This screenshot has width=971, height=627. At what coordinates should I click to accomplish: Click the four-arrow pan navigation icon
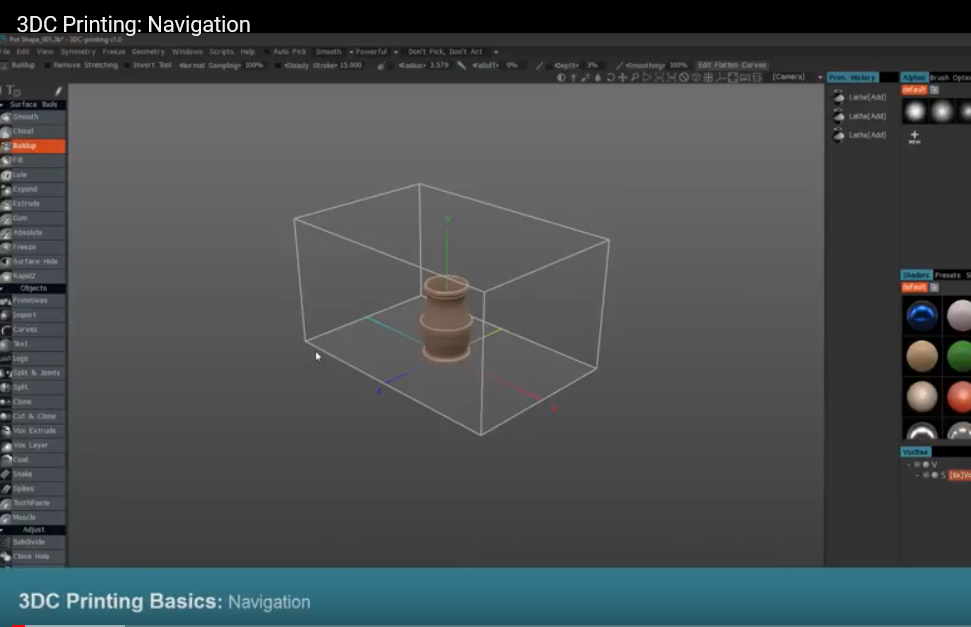(622, 77)
